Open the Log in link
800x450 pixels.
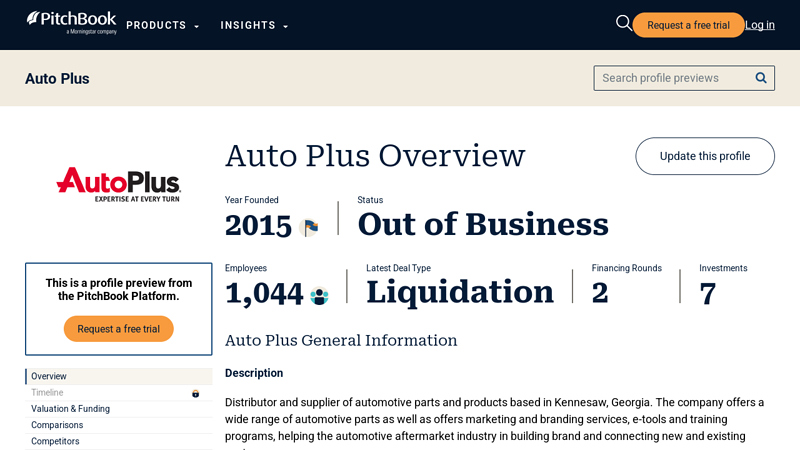(x=760, y=25)
